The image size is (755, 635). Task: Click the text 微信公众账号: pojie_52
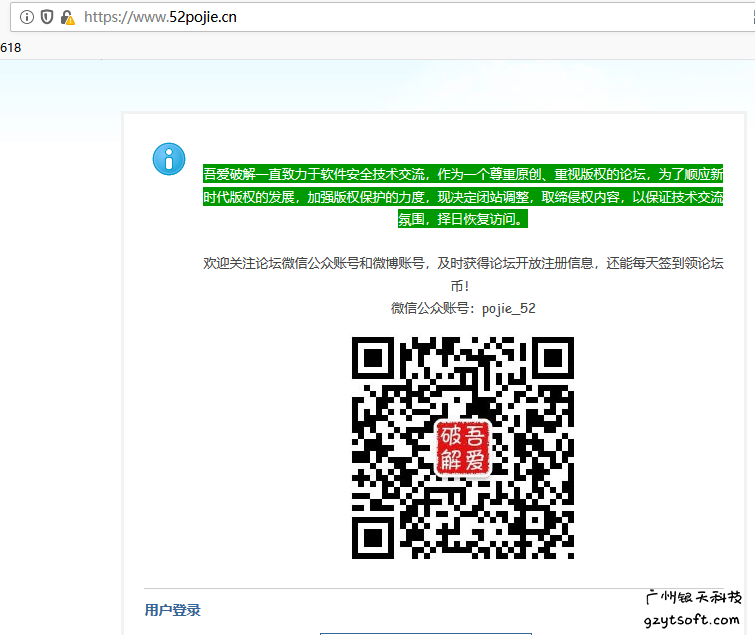[x=463, y=308]
